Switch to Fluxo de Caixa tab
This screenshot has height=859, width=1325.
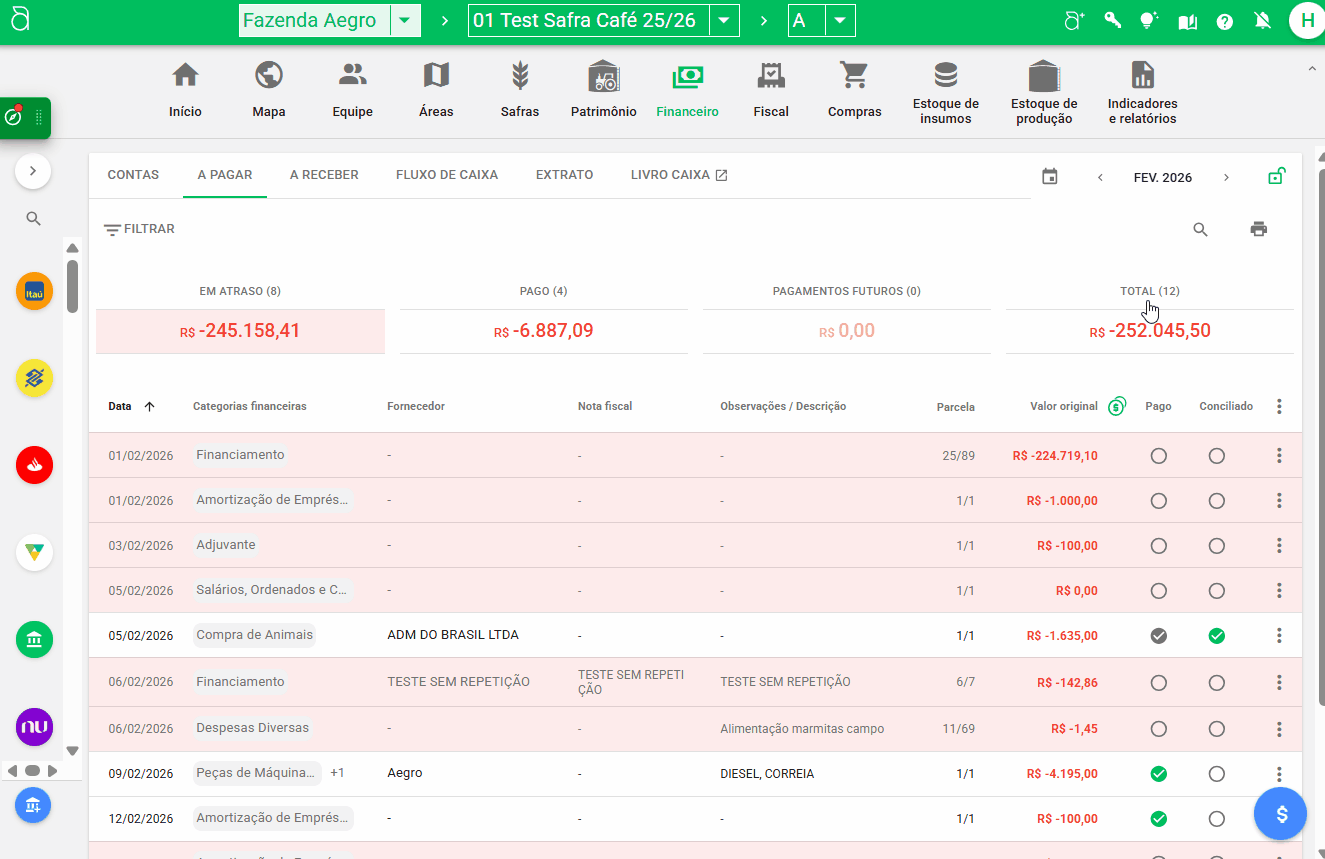click(446, 175)
